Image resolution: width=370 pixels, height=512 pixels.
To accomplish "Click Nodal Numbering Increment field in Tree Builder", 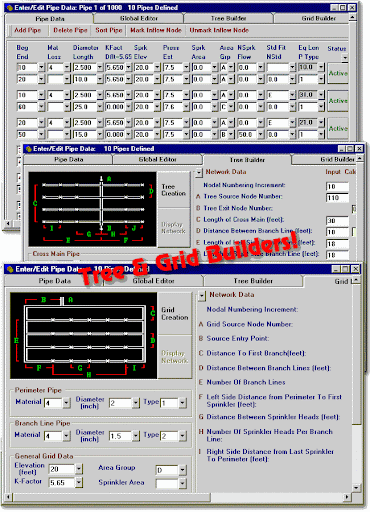I will [337, 186].
